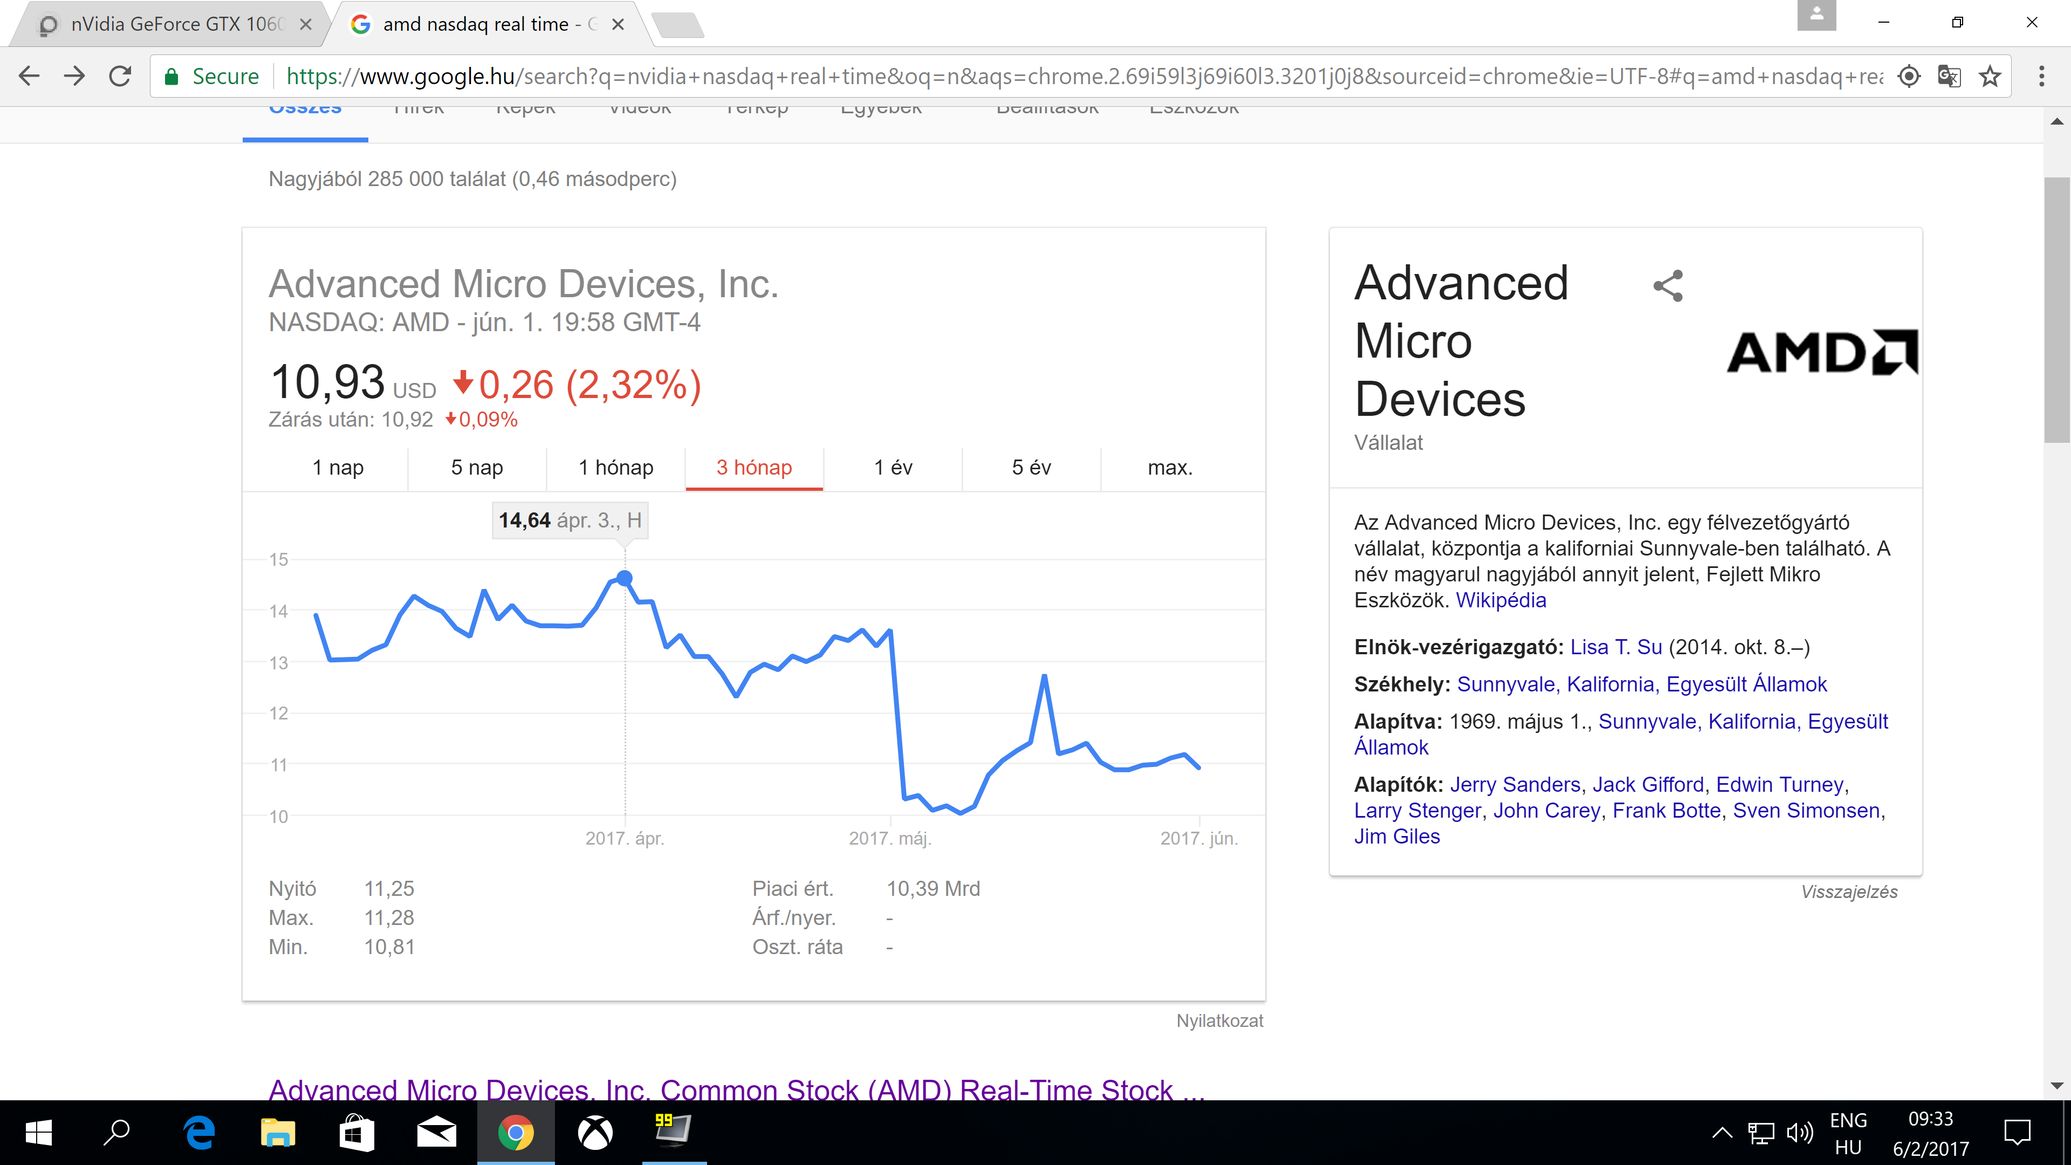Click the scrollbar up arrow

[x=2057, y=121]
